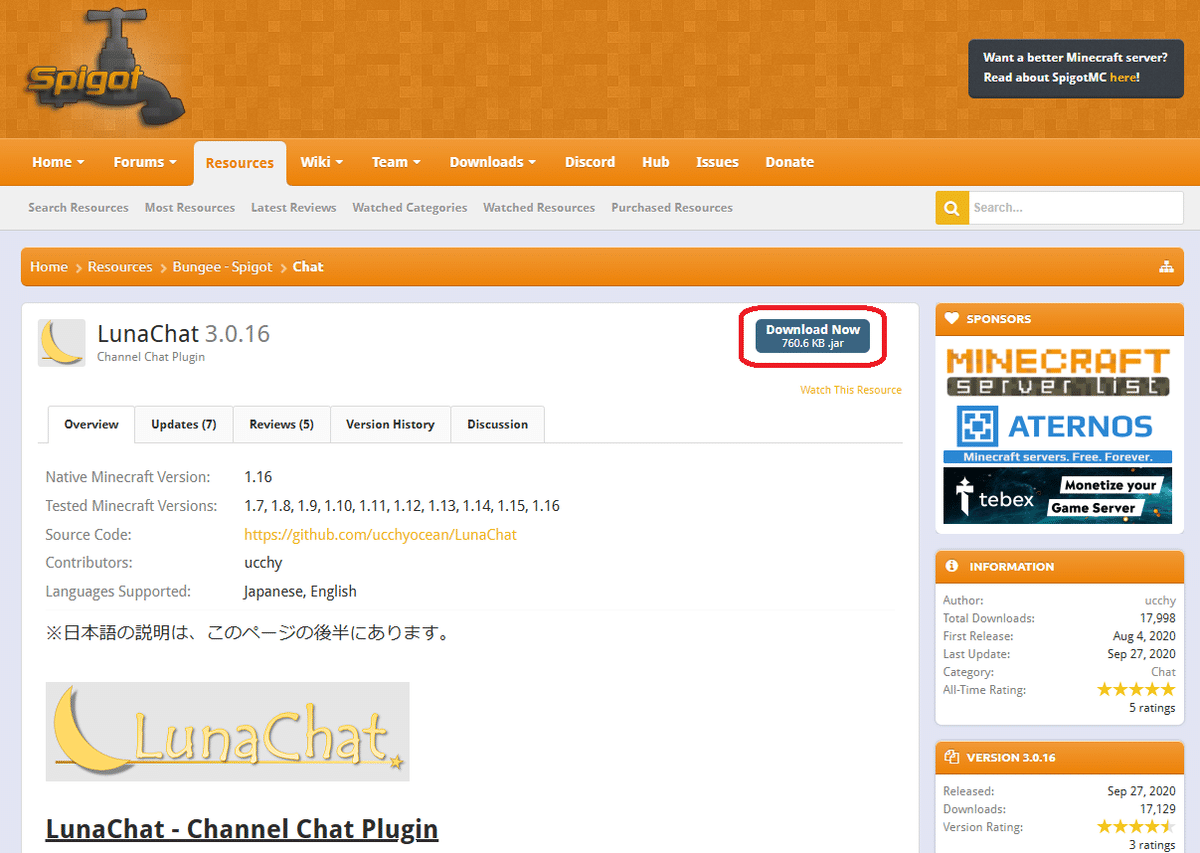
Task: Open the Wiki dropdown
Action: tap(321, 161)
